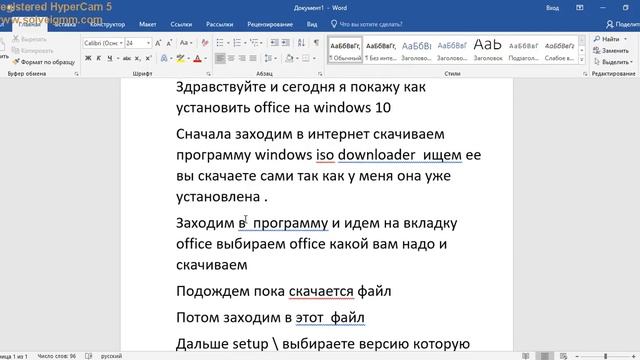Viewport: 640px width, 360px height.
Task: Open Буфер обмена clipboard pane launcher
Action: tap(76, 74)
